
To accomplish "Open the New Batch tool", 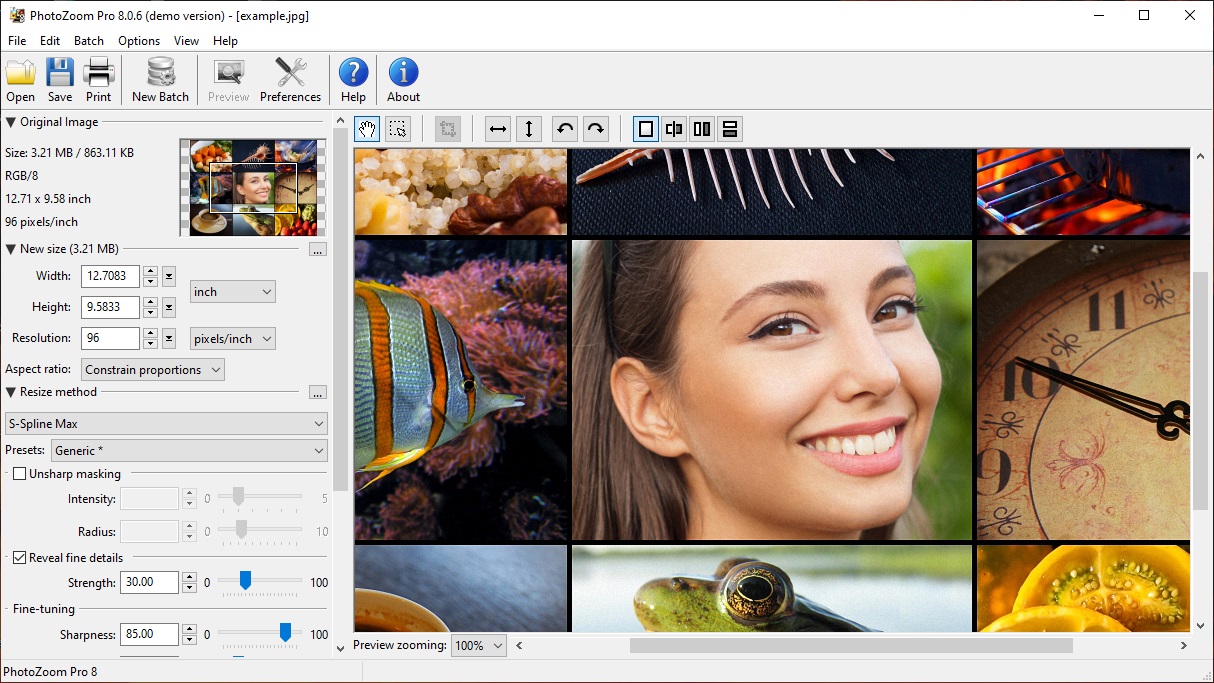I will 160,79.
